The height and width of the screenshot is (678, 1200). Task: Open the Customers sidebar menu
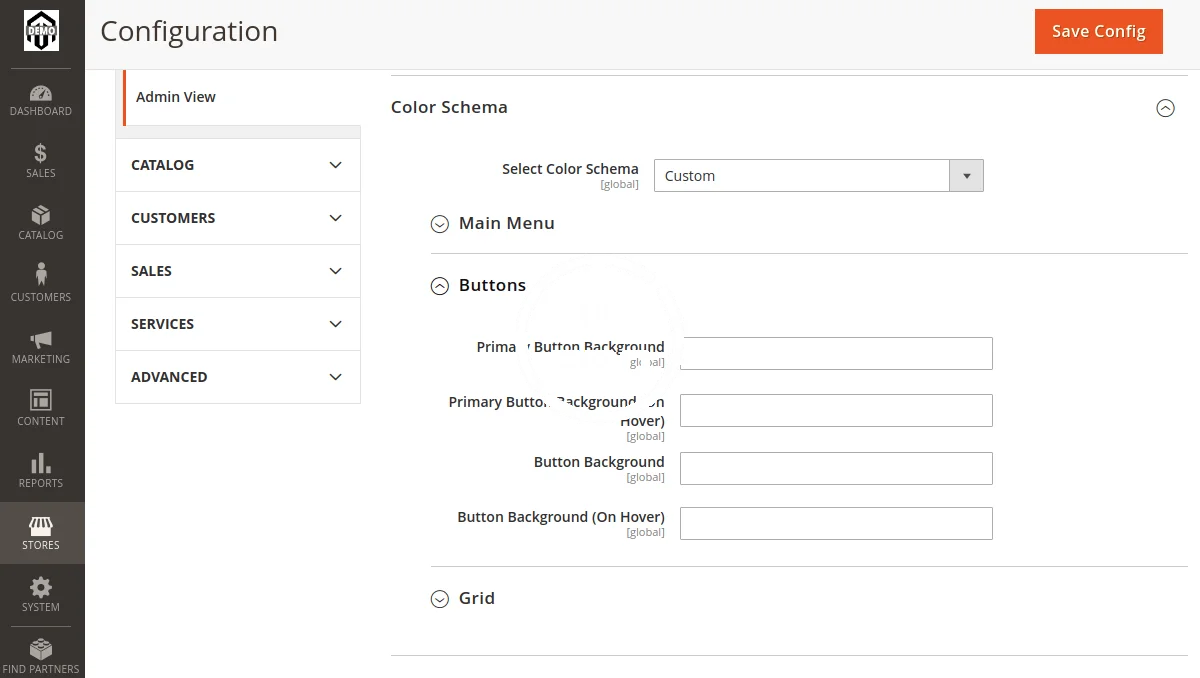(41, 285)
